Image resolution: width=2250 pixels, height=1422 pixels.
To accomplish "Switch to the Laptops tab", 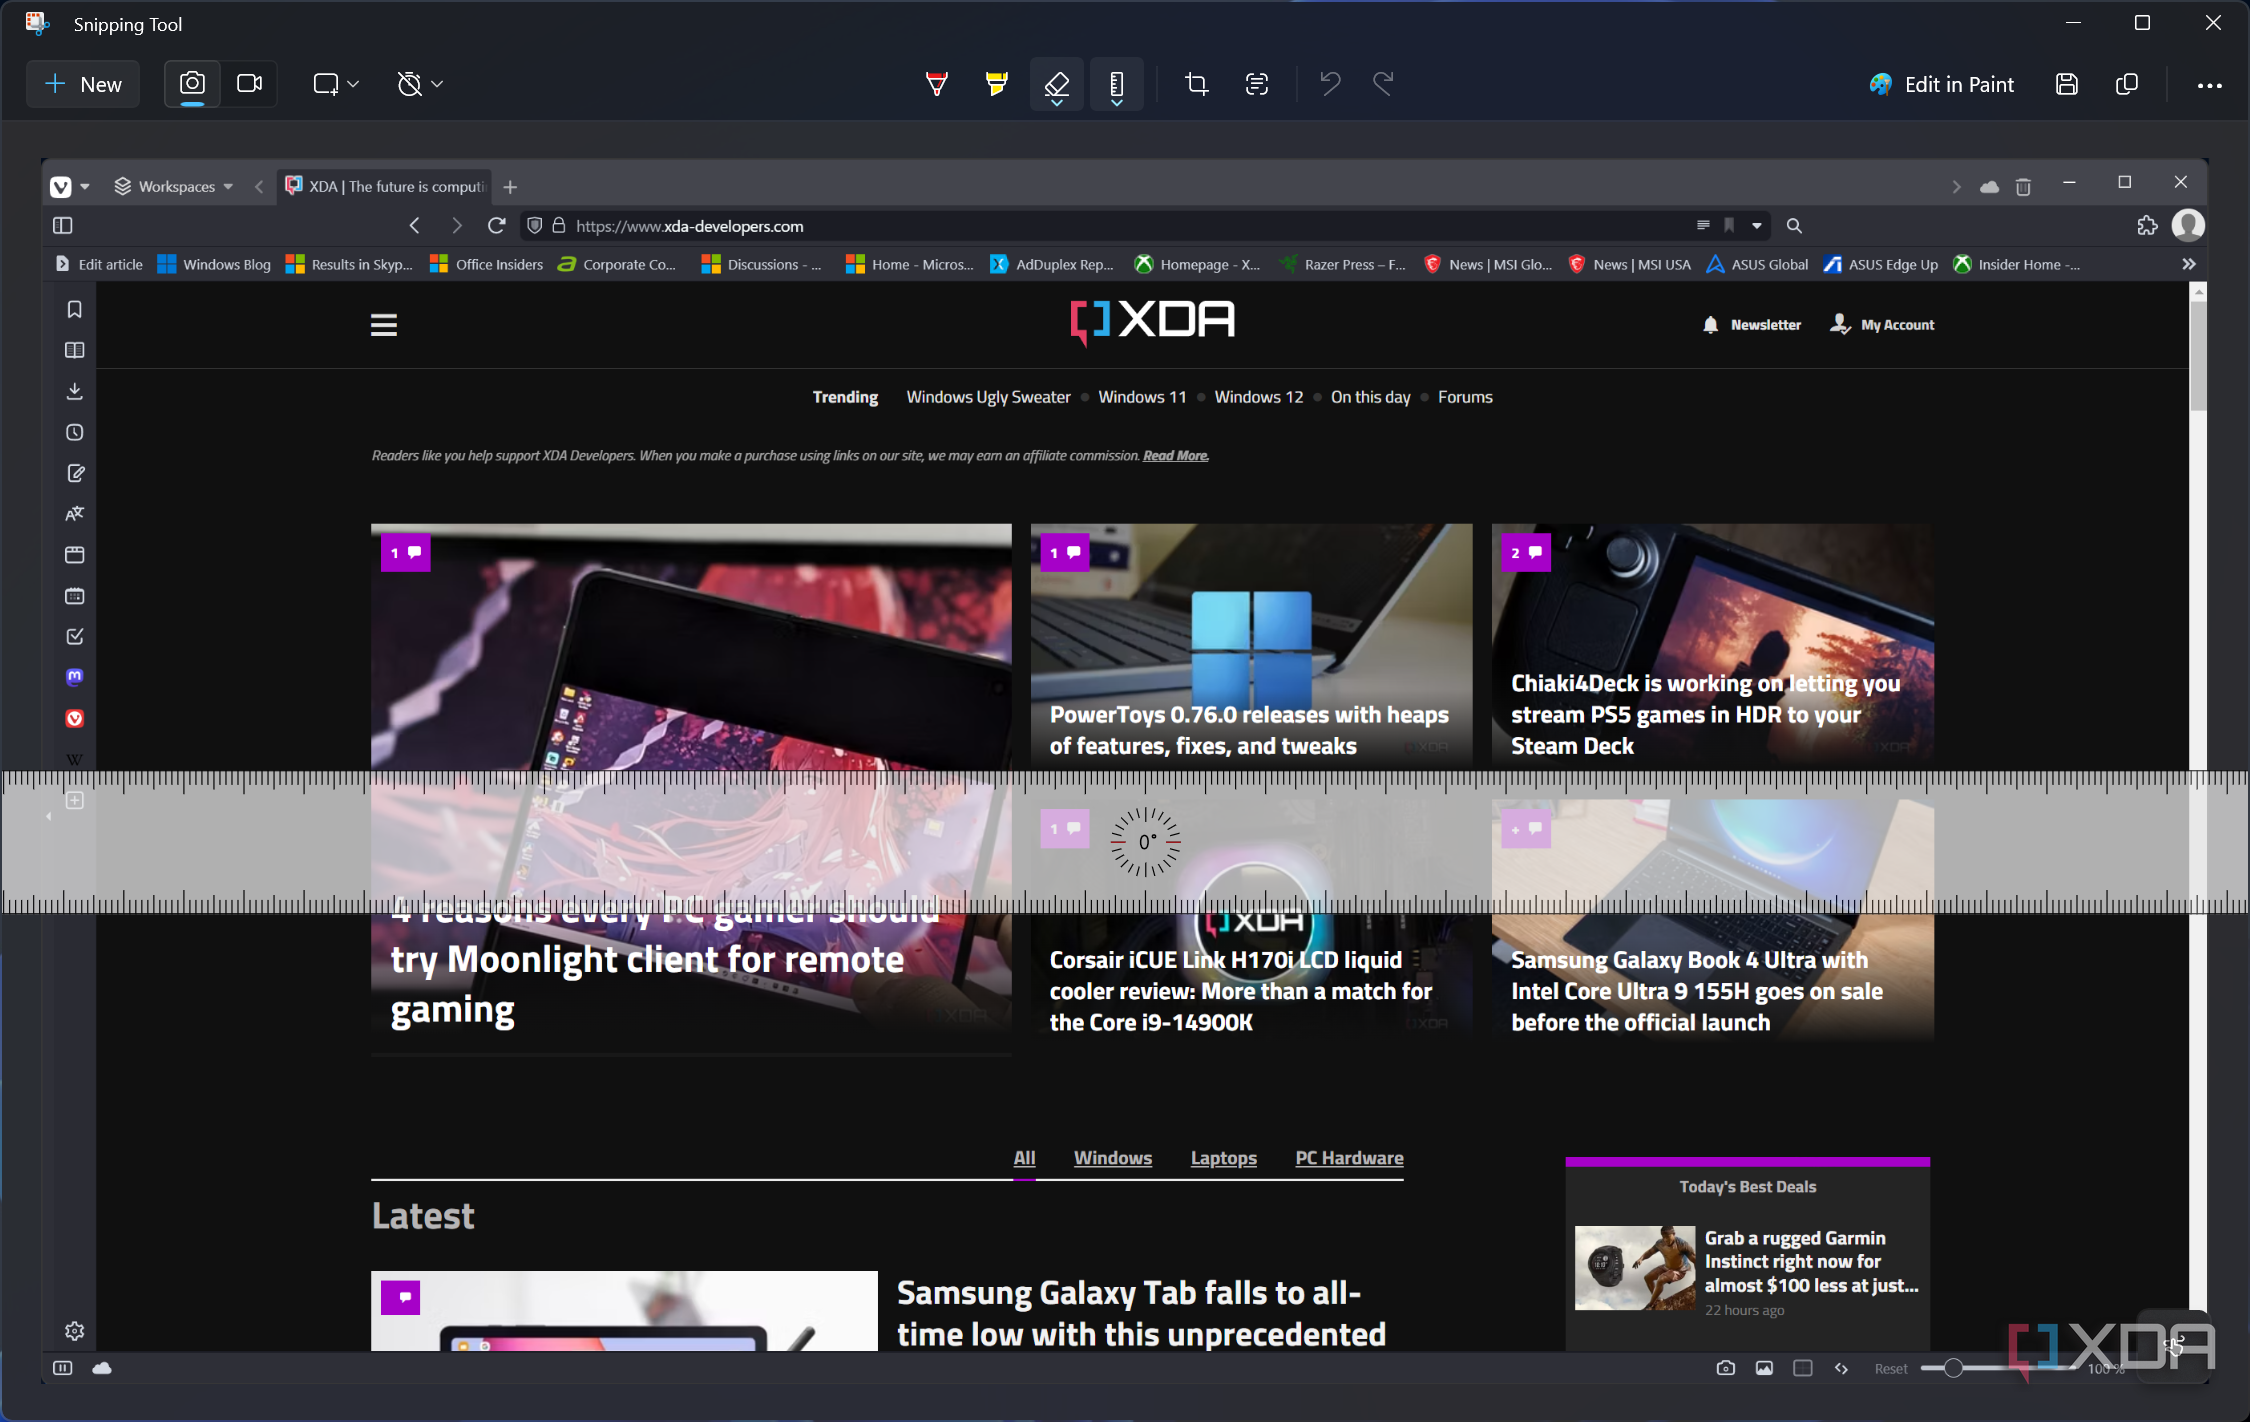I will click(1223, 1158).
